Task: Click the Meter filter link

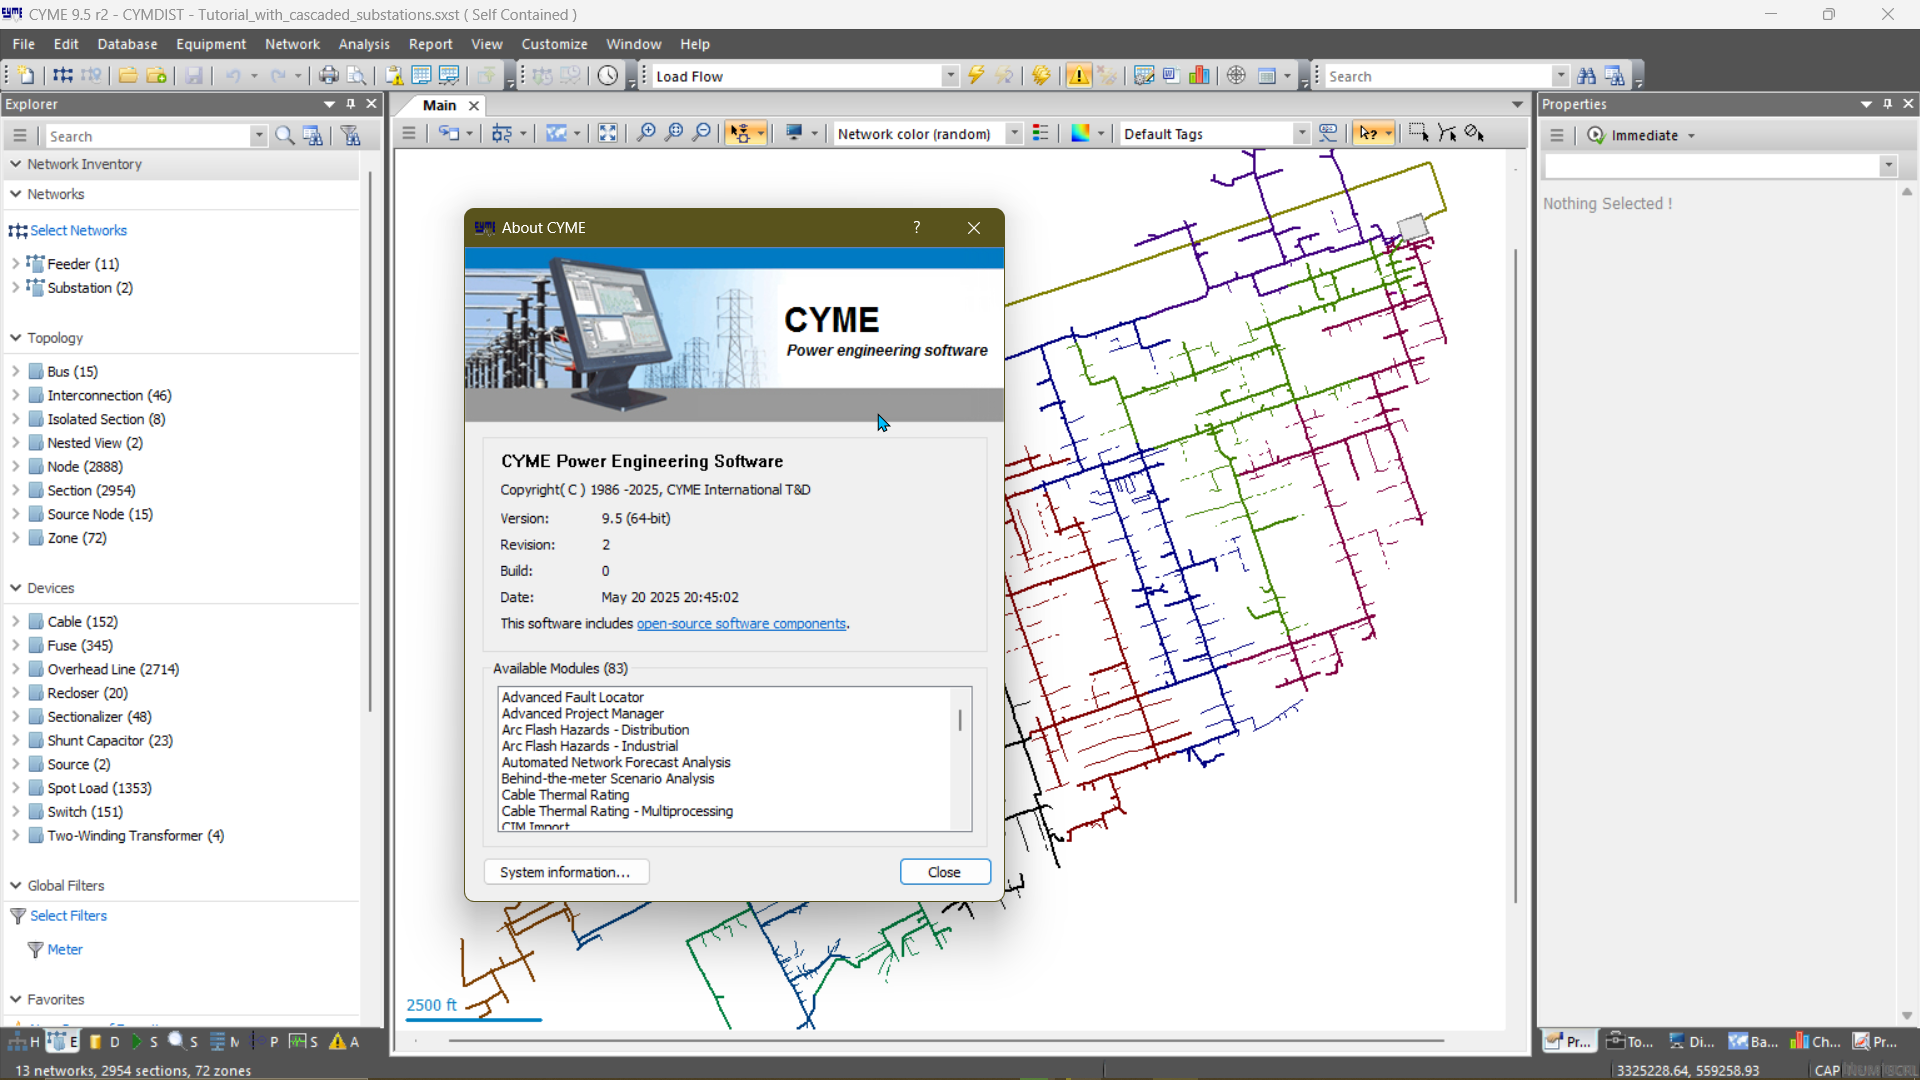Action: [65, 950]
